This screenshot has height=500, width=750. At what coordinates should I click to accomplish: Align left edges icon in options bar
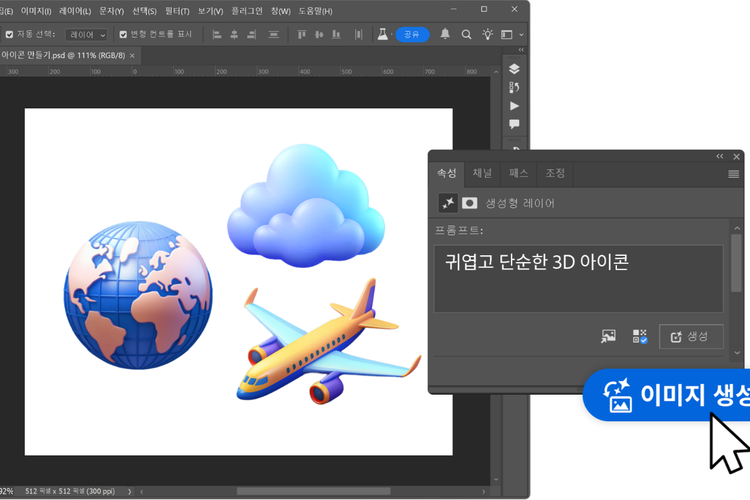[x=217, y=34]
